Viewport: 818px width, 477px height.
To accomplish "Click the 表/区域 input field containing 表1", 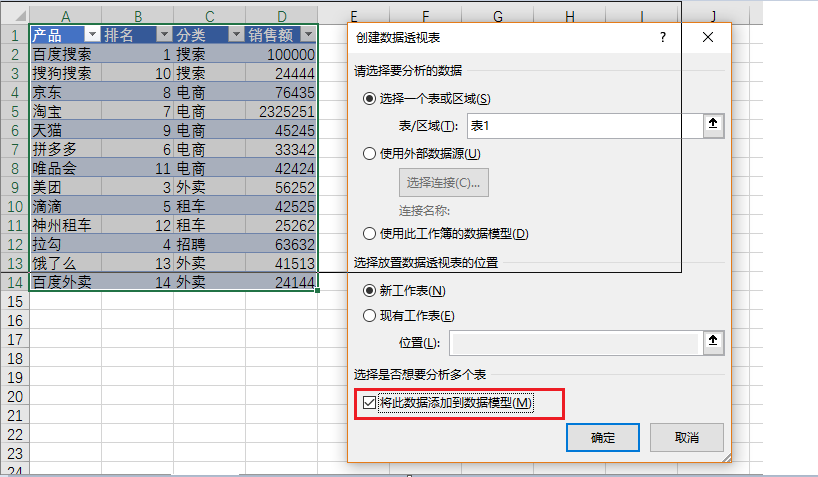I will [x=585, y=126].
